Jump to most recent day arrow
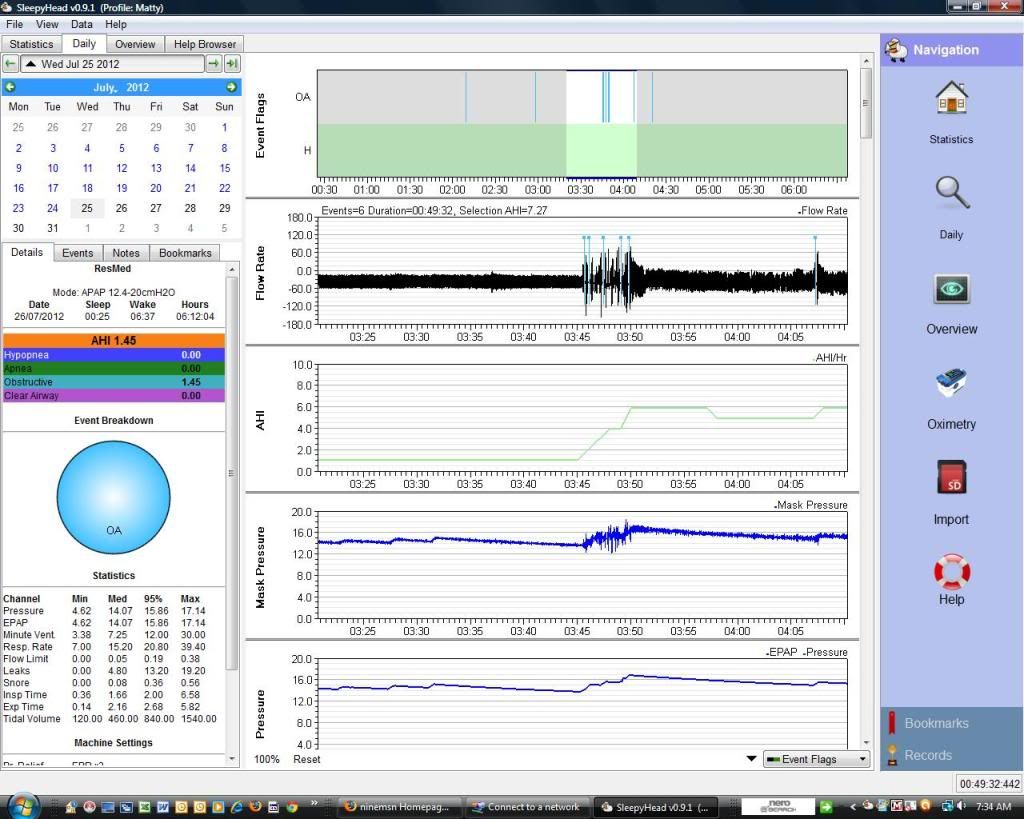 coord(232,64)
